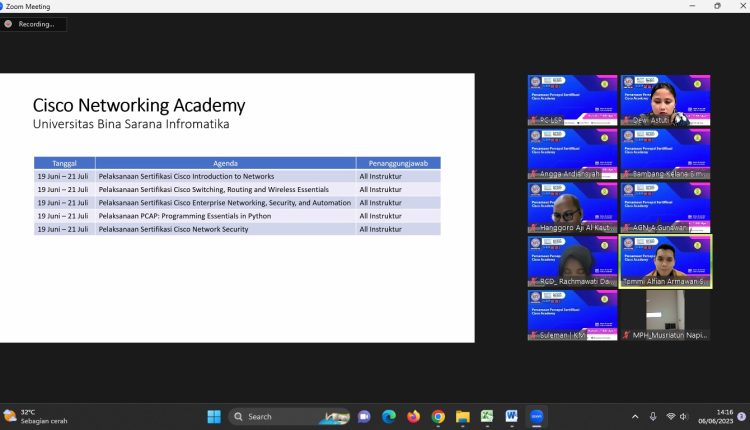Open Google Chrome from the taskbar
Viewport: 750px width, 430px height.
(x=438, y=417)
